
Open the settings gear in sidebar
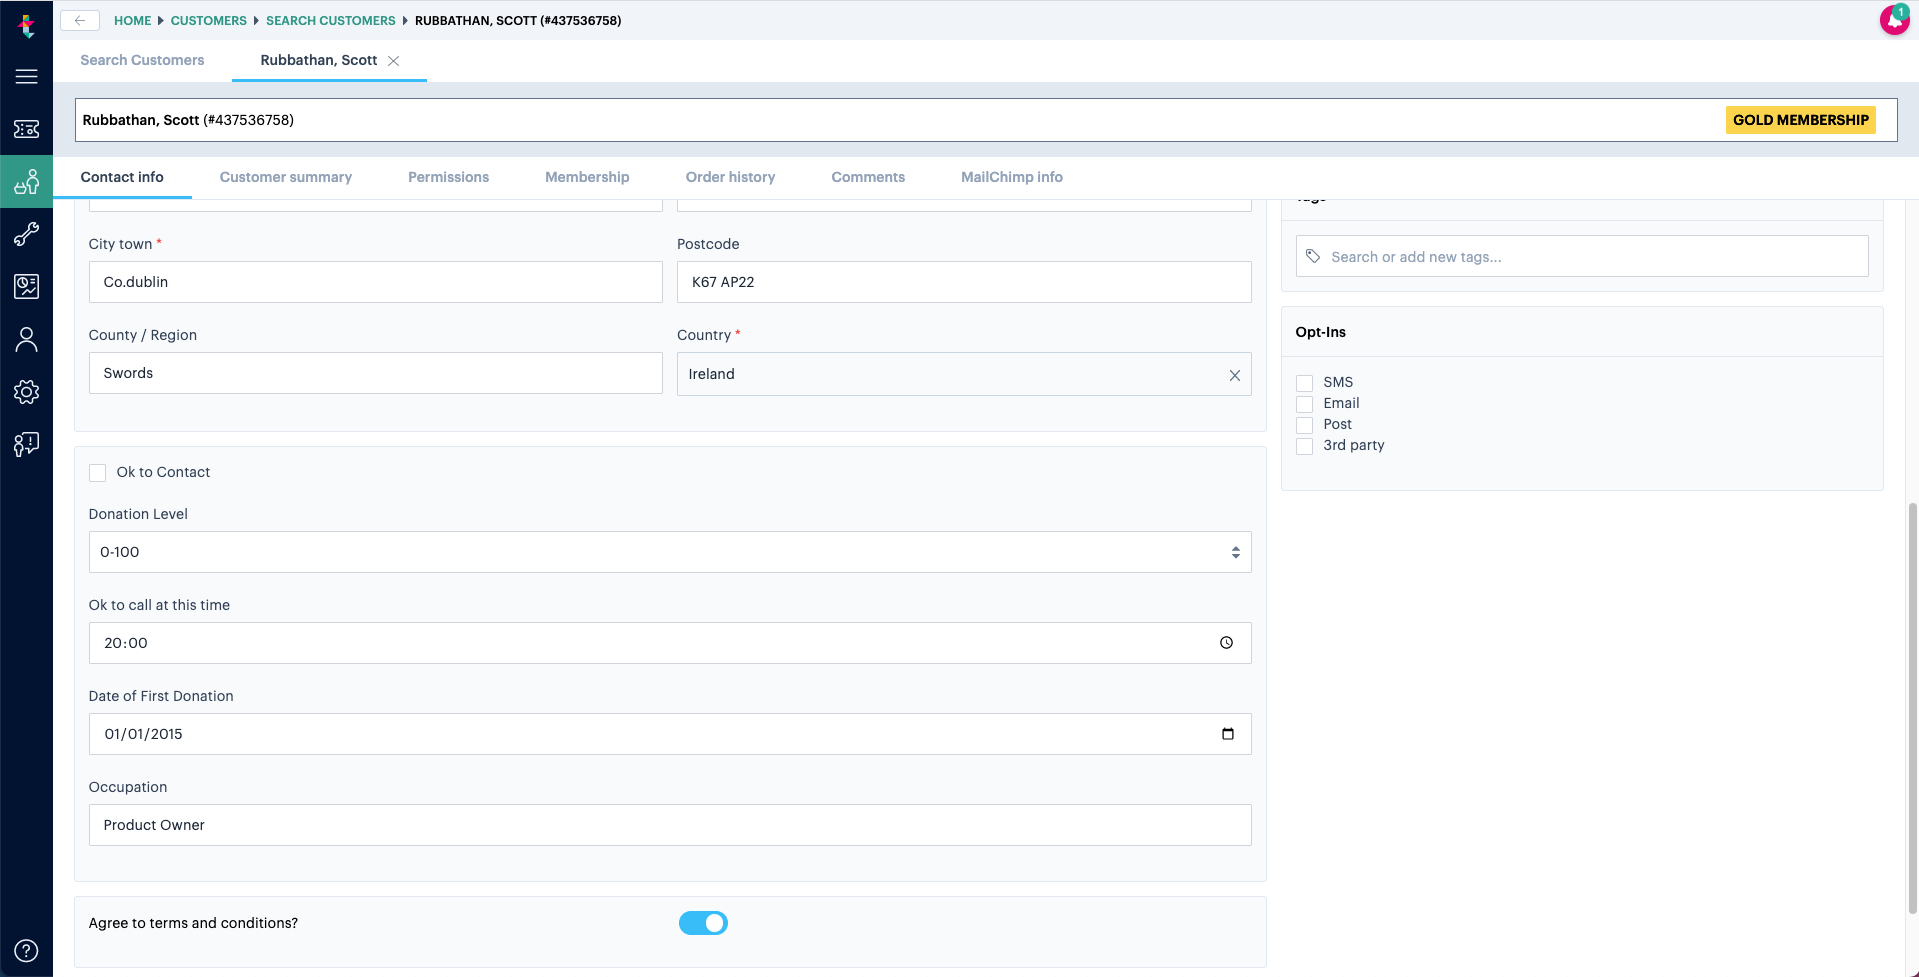tap(26, 391)
